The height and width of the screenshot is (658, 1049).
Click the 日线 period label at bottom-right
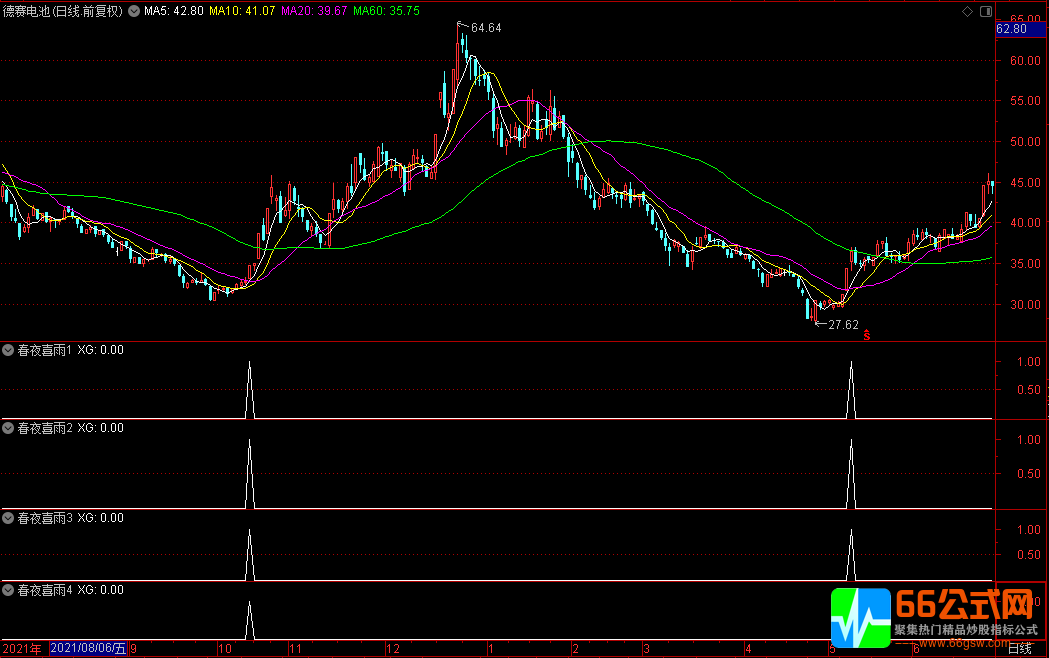point(1020,648)
